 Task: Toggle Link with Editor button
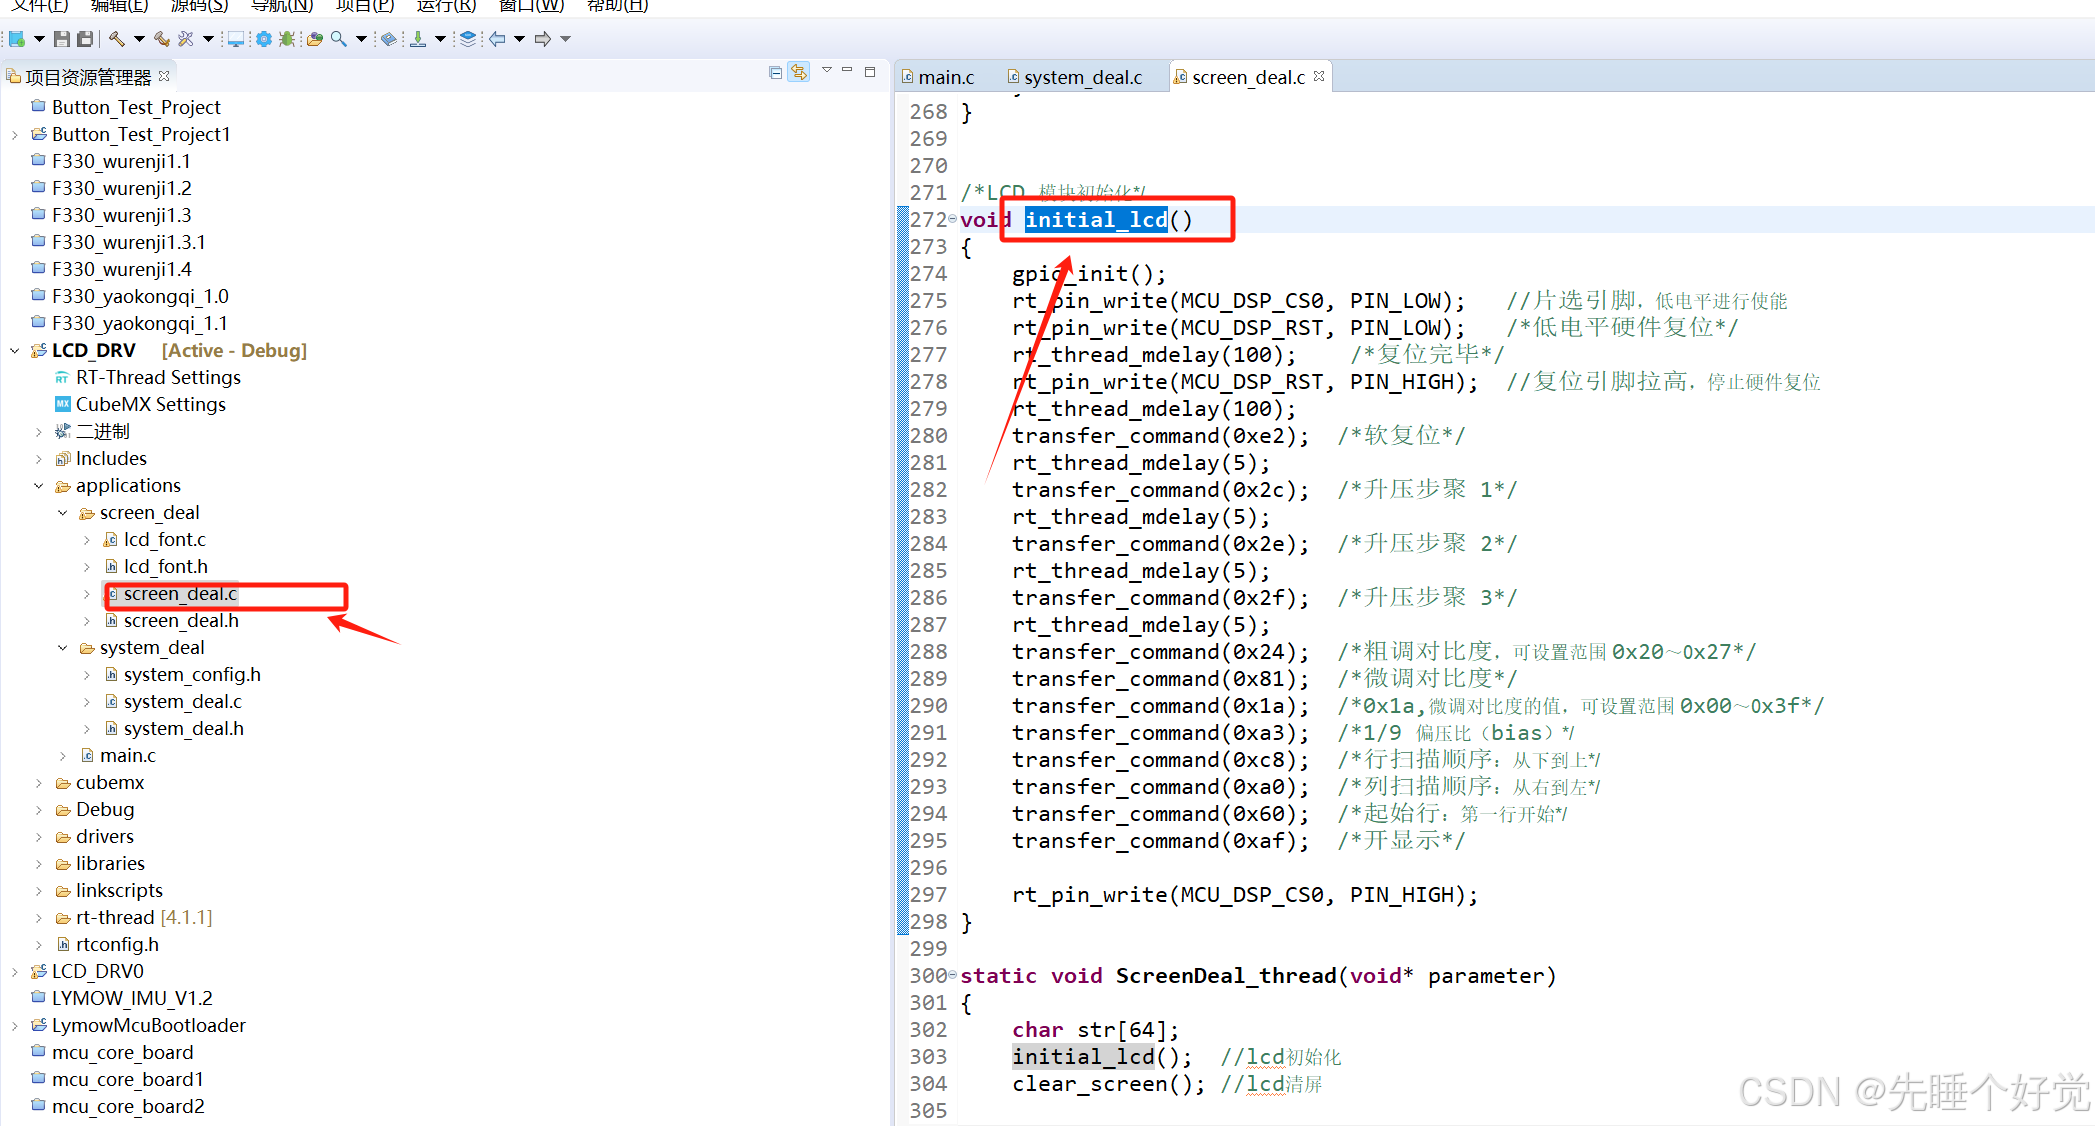[798, 72]
